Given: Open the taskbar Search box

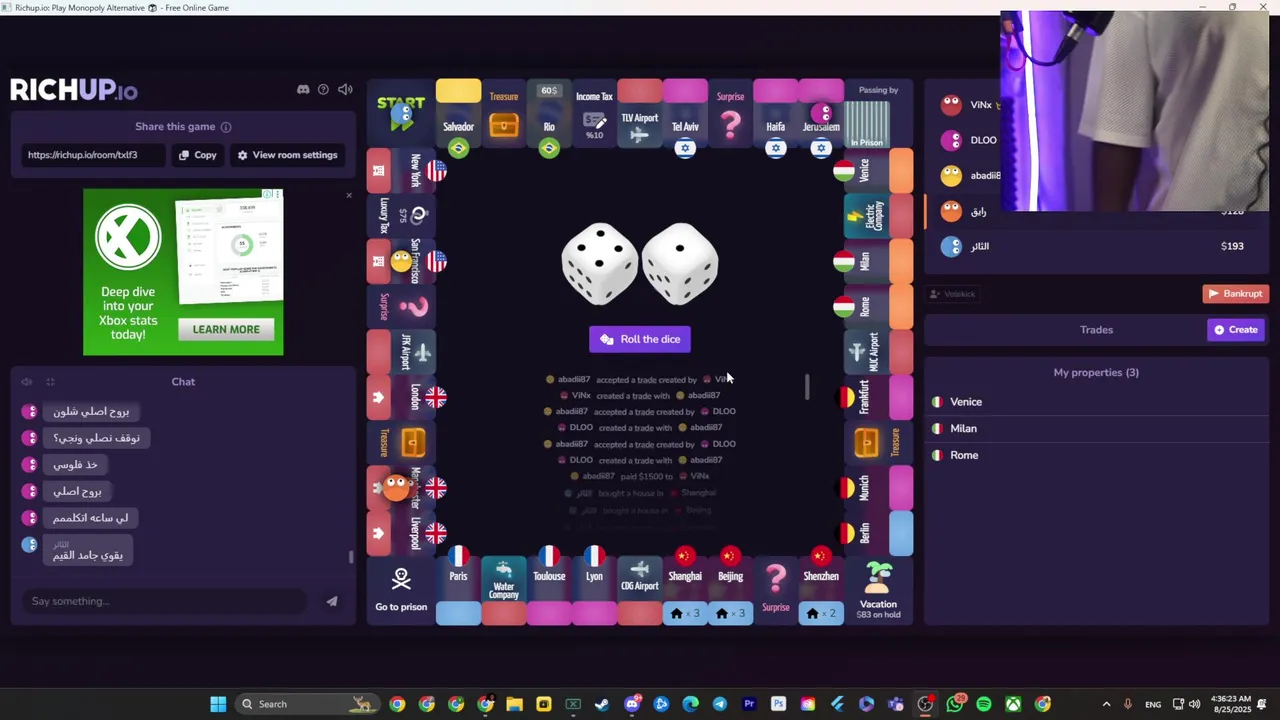Looking at the screenshot, I should tap(305, 704).
